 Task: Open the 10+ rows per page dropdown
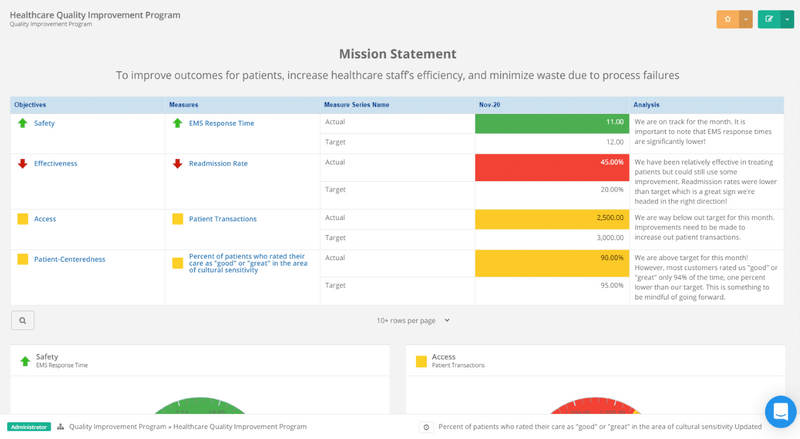(413, 321)
